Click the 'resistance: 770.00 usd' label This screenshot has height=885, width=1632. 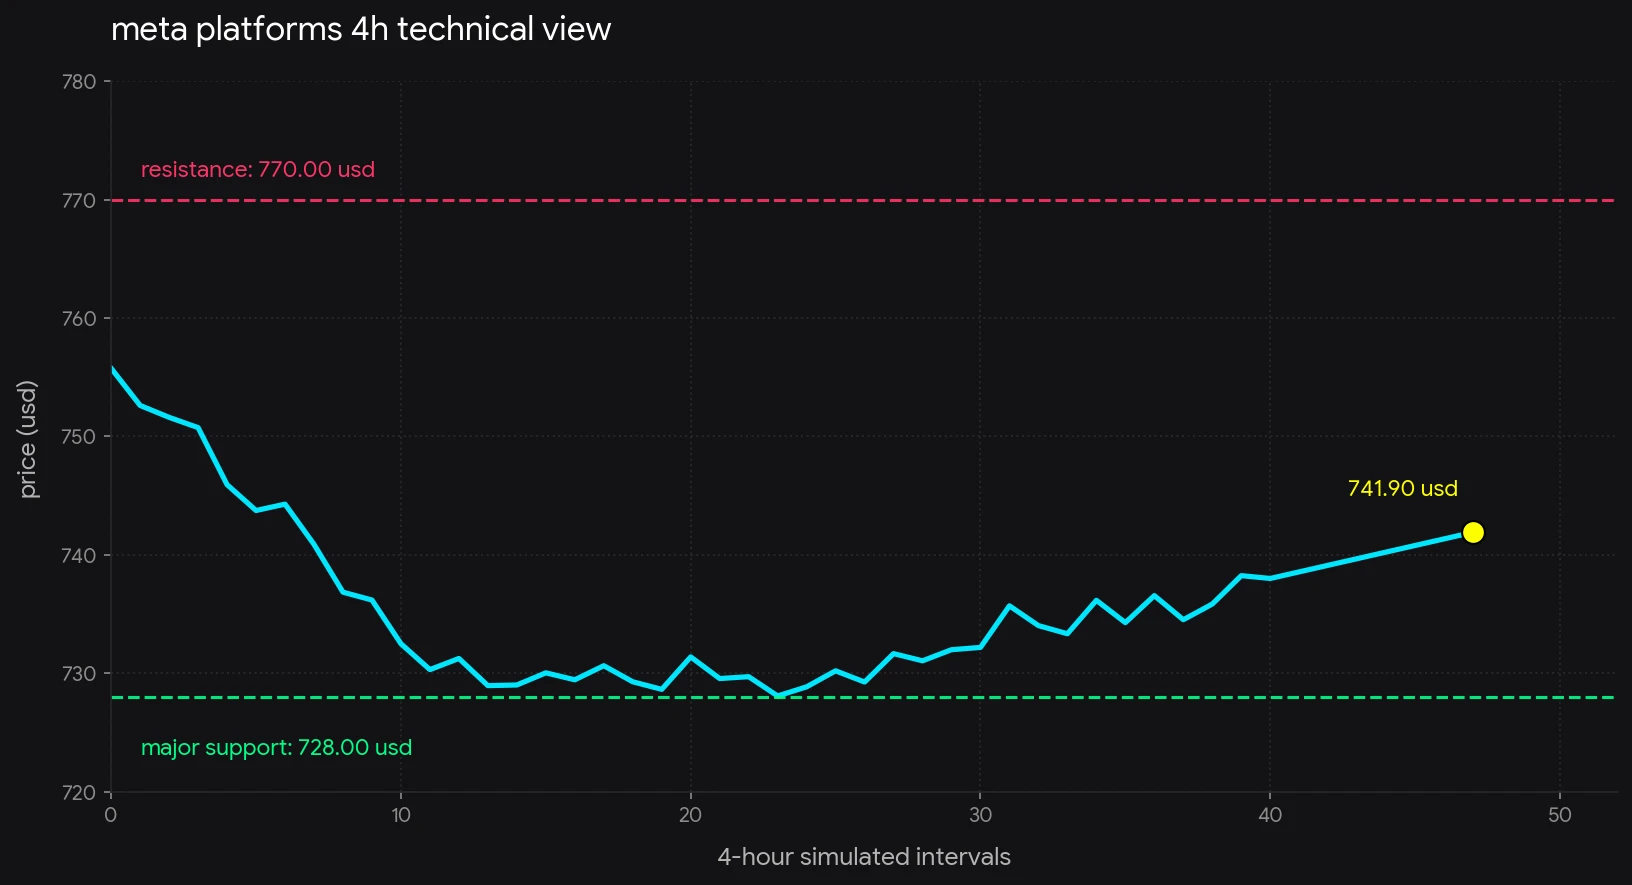point(258,169)
